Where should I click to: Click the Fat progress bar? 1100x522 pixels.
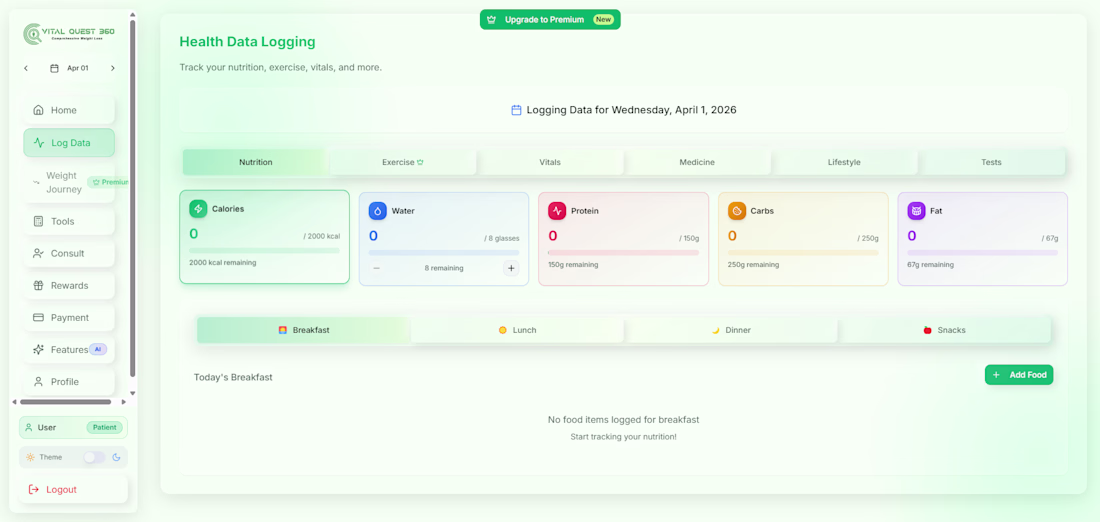point(983,253)
